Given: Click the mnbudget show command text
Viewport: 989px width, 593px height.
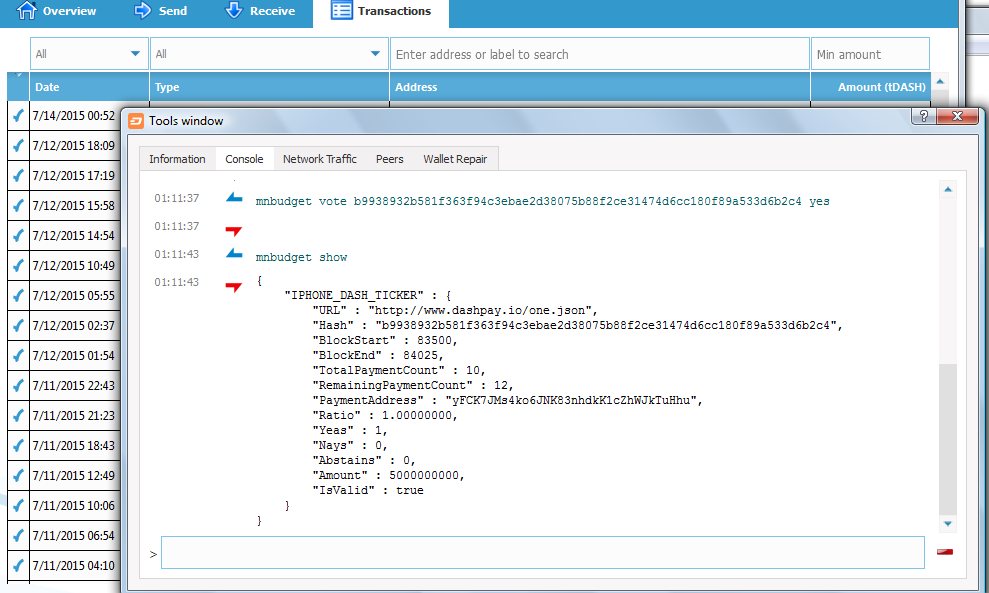Looking at the screenshot, I should (x=301, y=257).
